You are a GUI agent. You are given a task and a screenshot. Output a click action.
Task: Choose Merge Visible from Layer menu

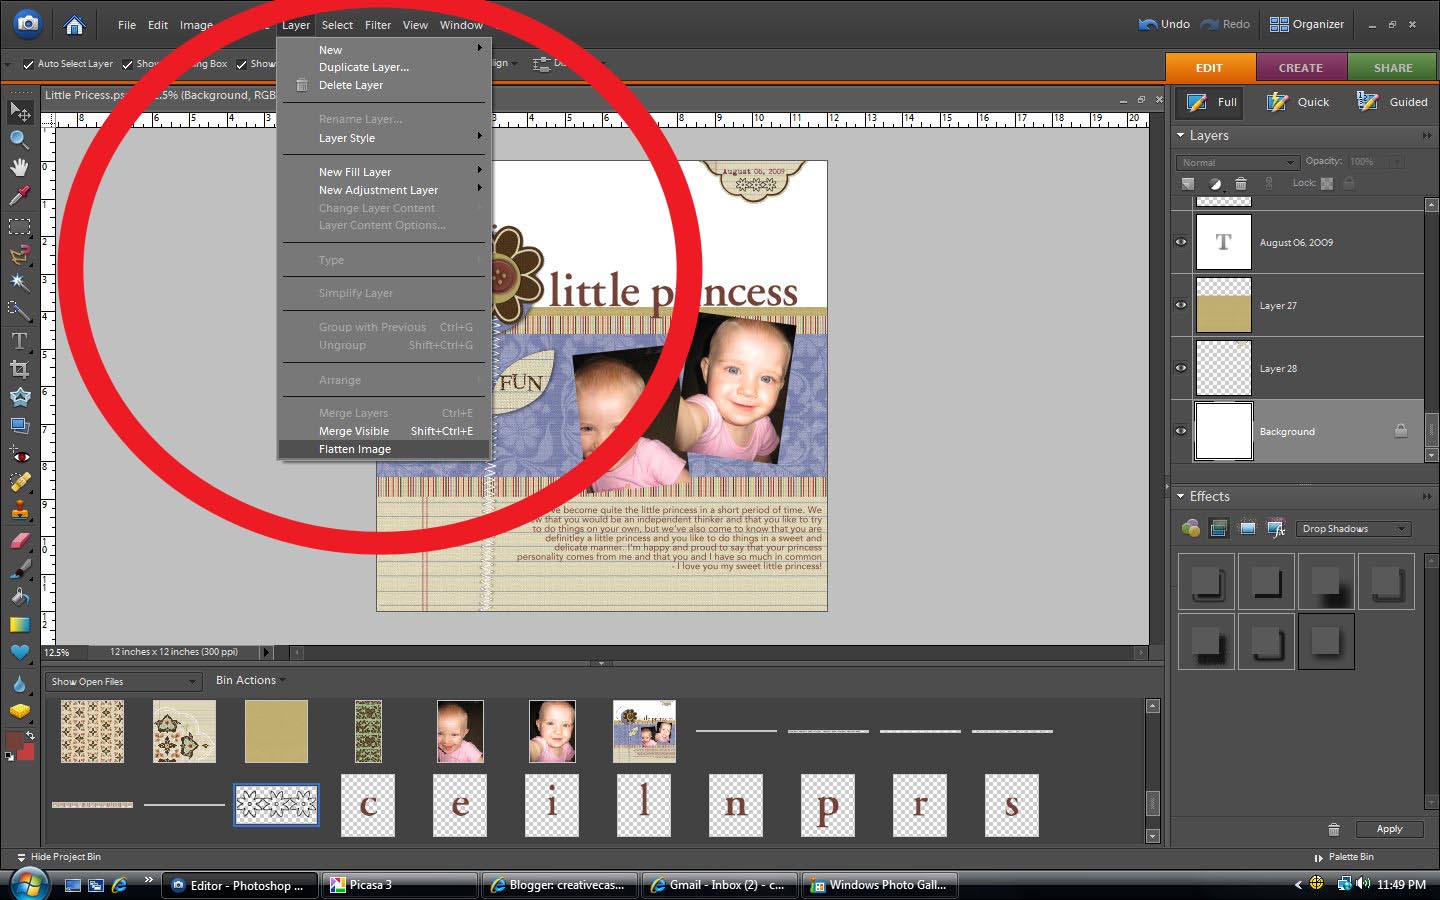coord(384,431)
